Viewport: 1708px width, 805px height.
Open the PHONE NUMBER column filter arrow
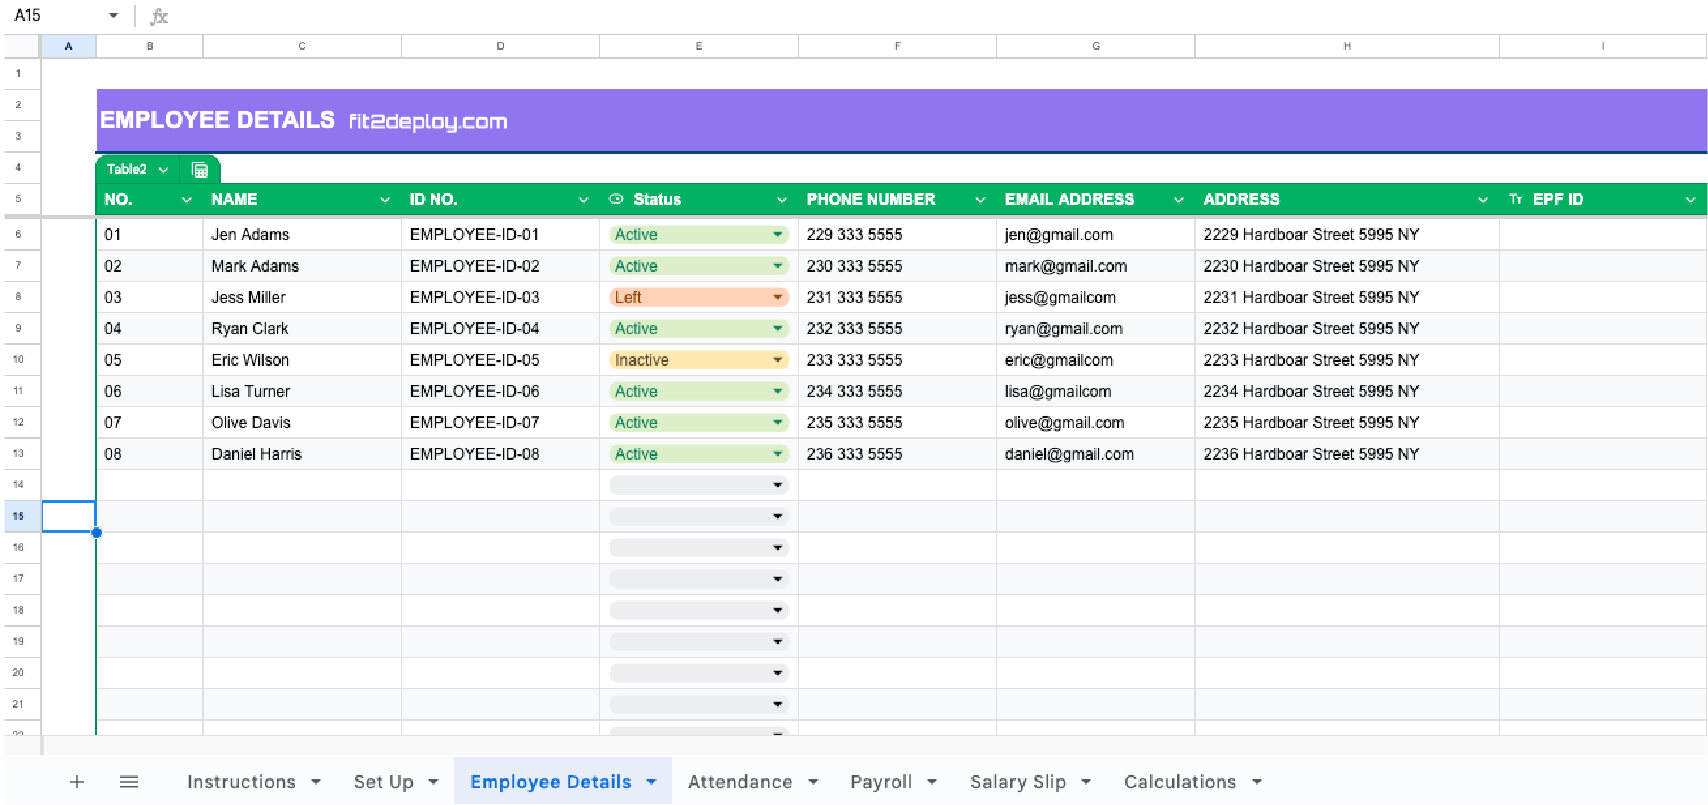point(980,200)
